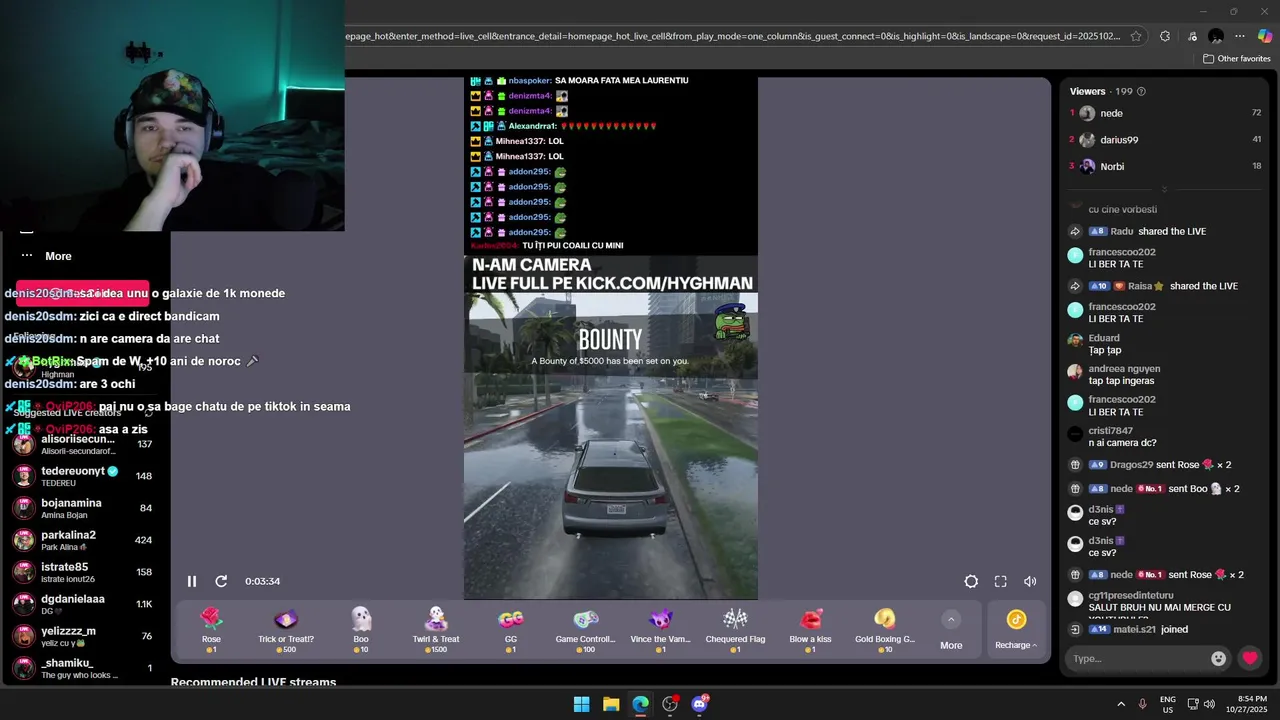Open parkalina2 suggested LIVE creator
The height and width of the screenshot is (720, 1280).
click(x=83, y=540)
